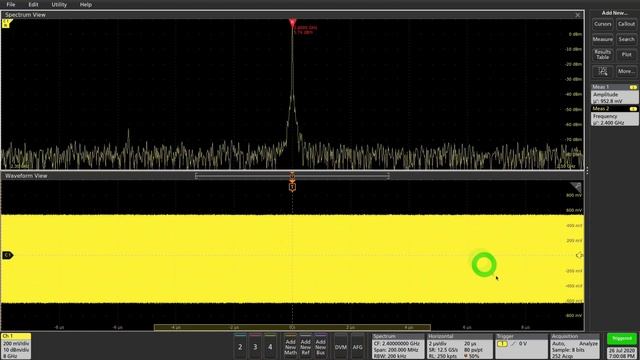The image size is (640, 360).
Task: Close the Spectrum View panel
Action: click(x=578, y=15)
